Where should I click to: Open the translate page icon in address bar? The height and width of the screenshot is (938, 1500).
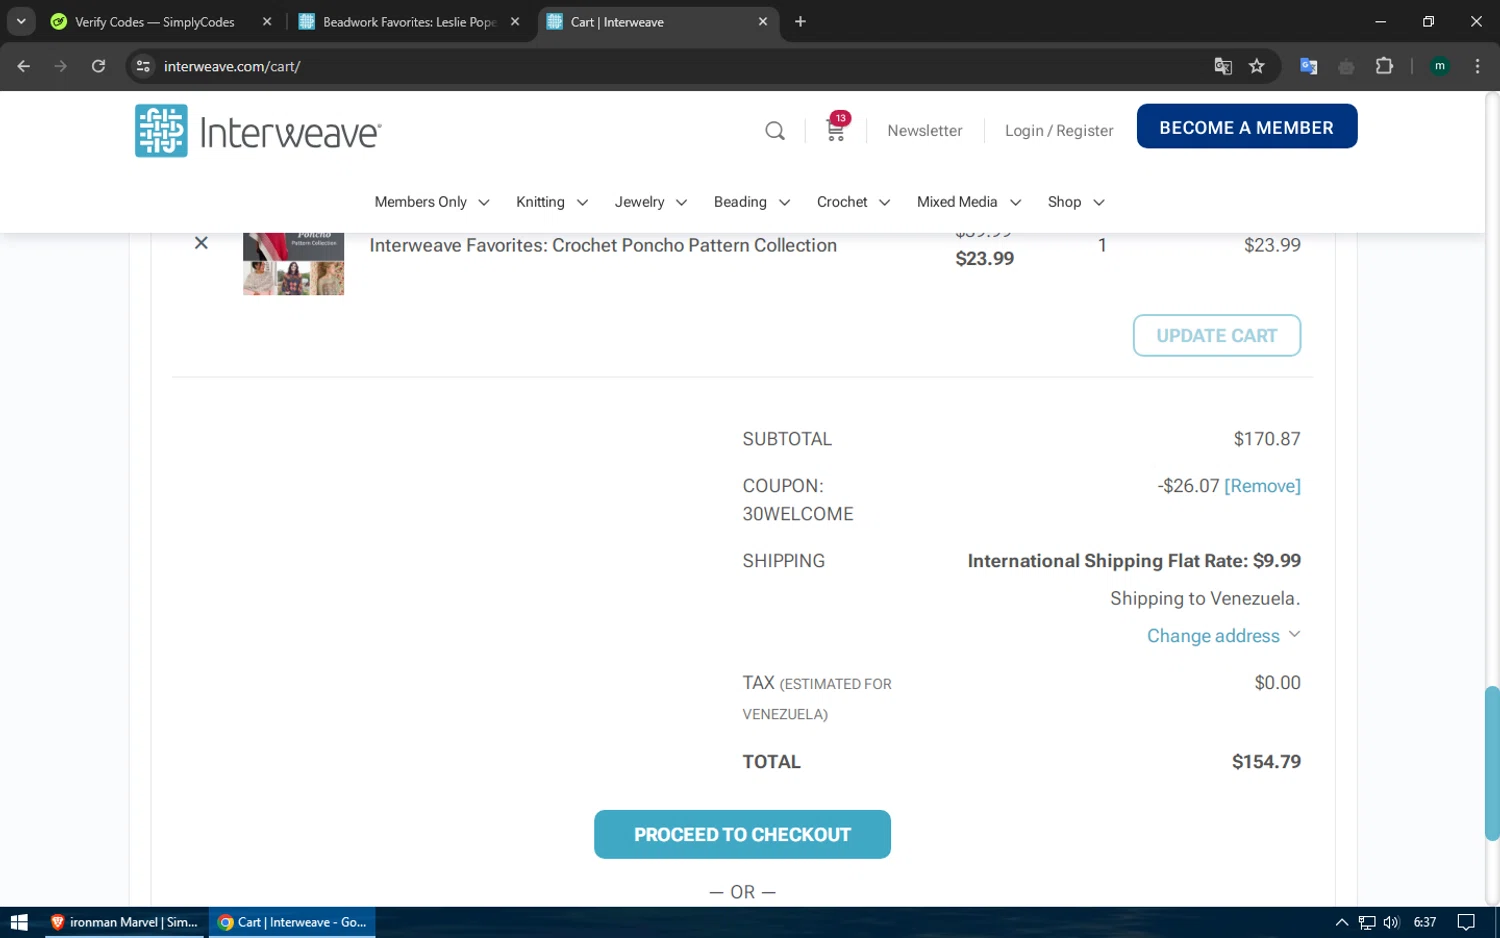(1223, 66)
